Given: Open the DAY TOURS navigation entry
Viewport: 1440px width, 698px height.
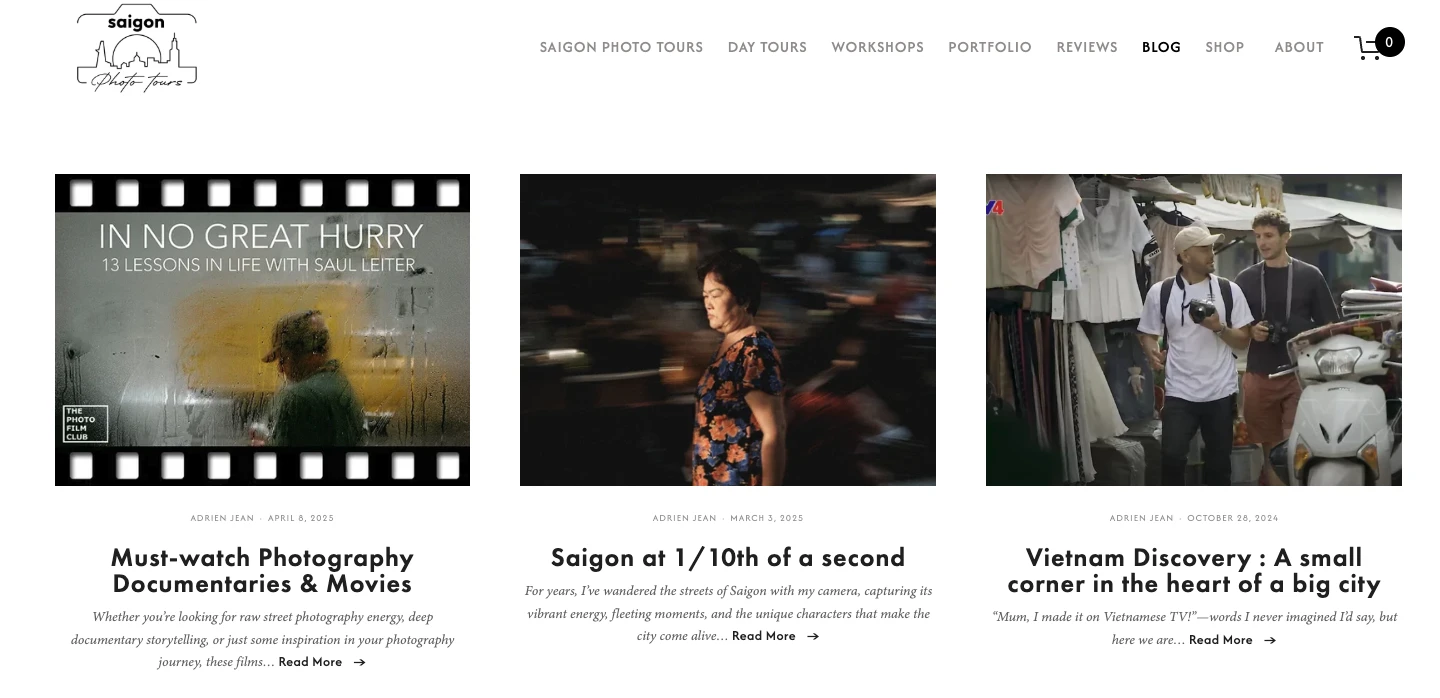Looking at the screenshot, I should (767, 47).
